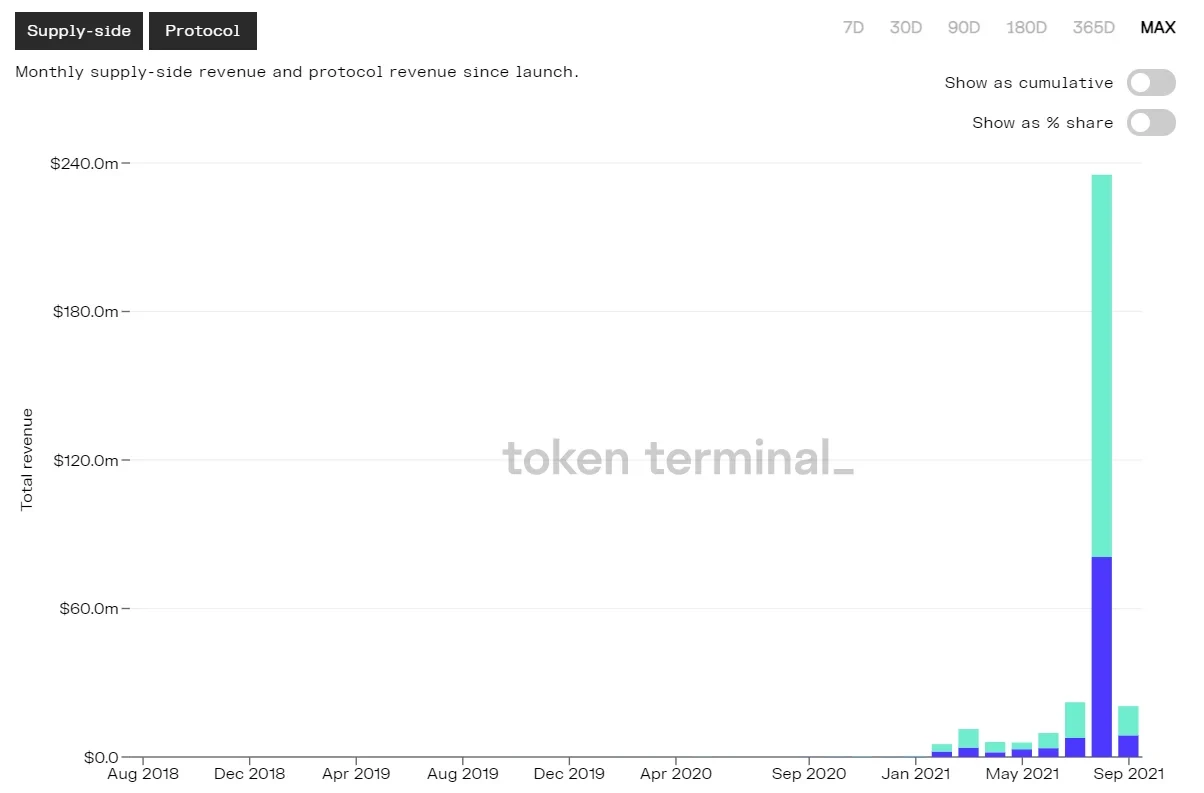Enable Show as cumulative switch
The height and width of the screenshot is (793, 1204).
click(x=1150, y=83)
